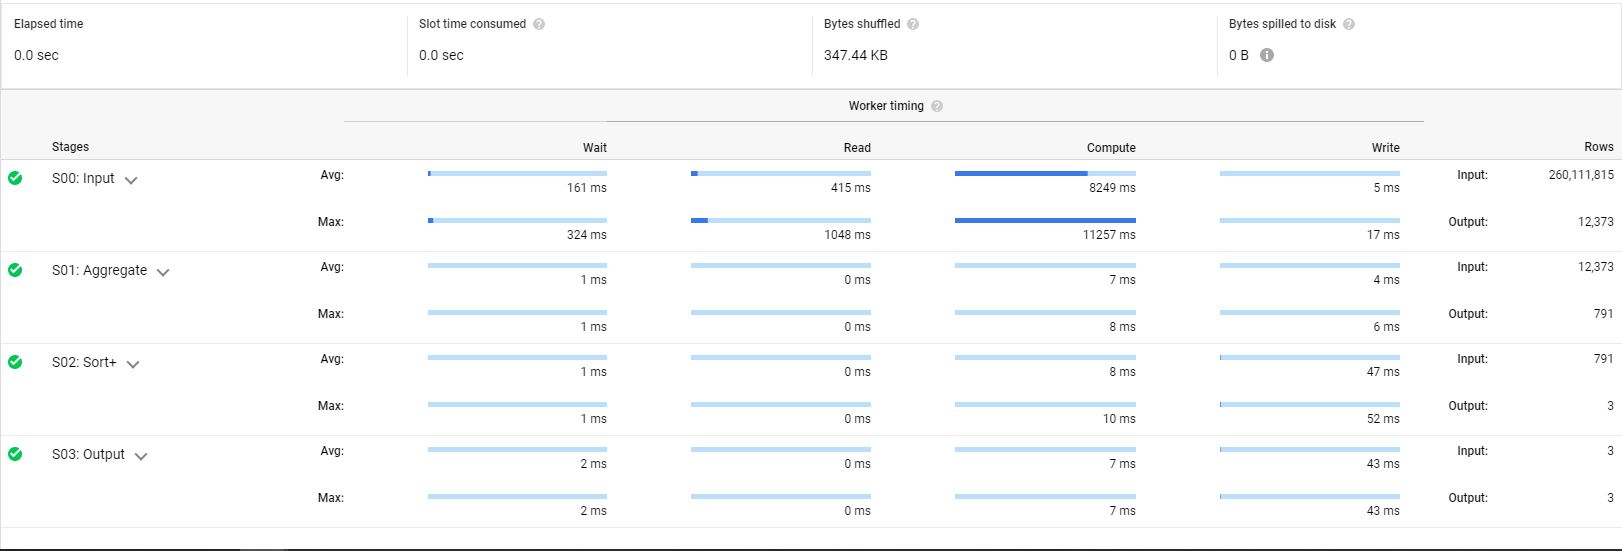
Task: Click help icon beside Bytes shuffled
Action: pos(913,24)
